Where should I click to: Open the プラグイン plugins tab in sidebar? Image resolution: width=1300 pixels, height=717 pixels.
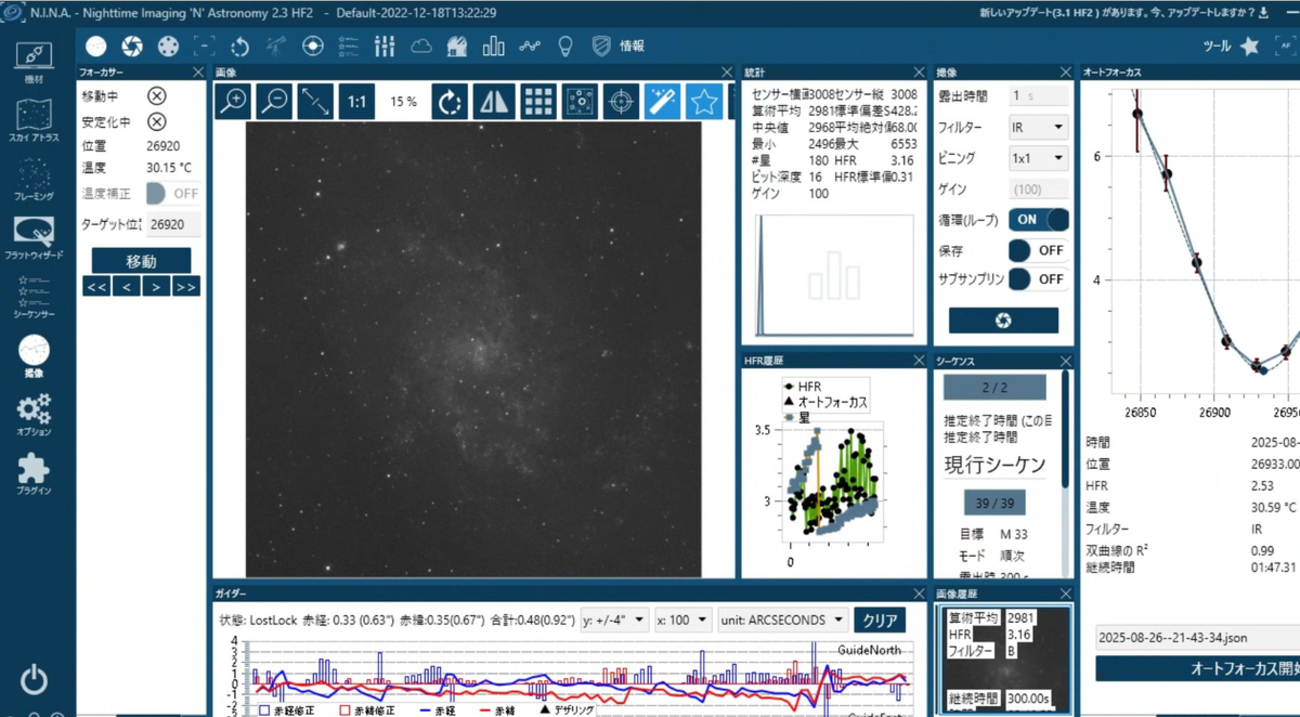pyautogui.click(x=34, y=473)
